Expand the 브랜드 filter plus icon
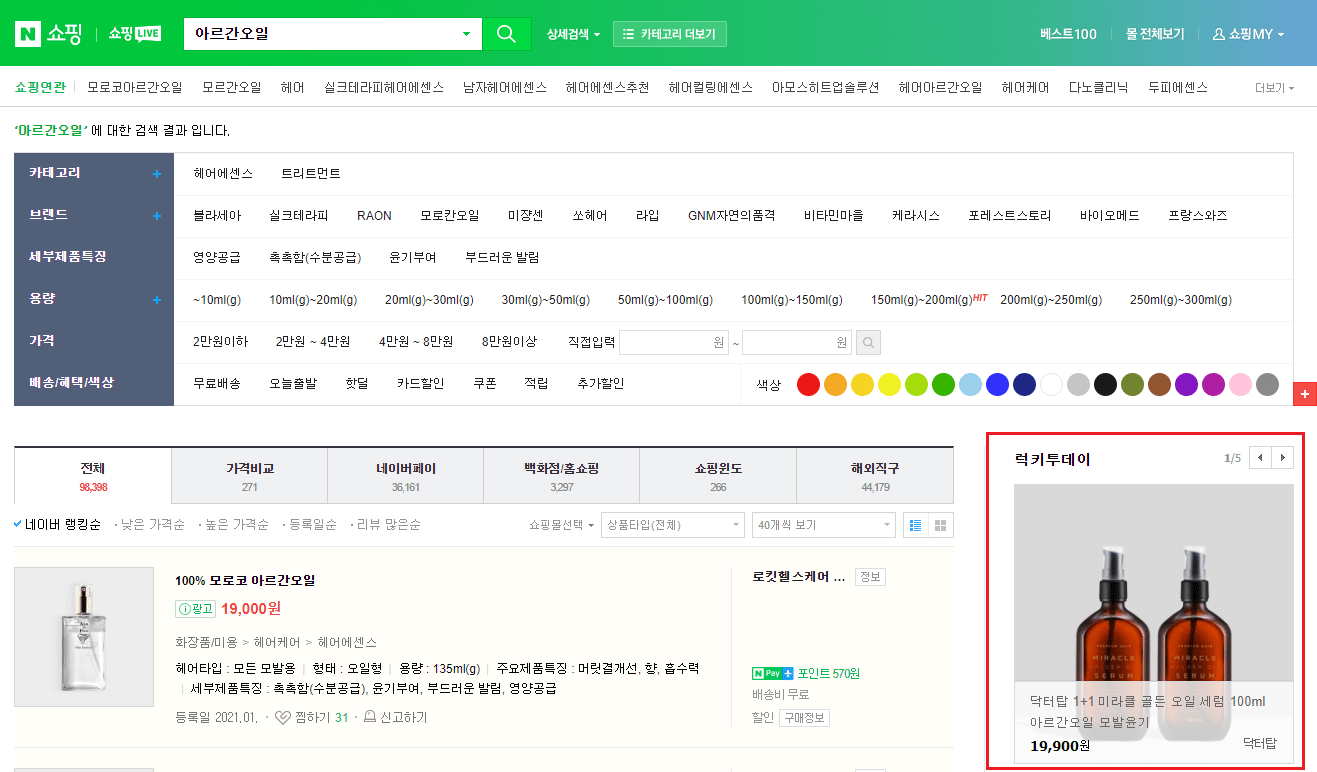1317x772 pixels. pyautogui.click(x=157, y=216)
